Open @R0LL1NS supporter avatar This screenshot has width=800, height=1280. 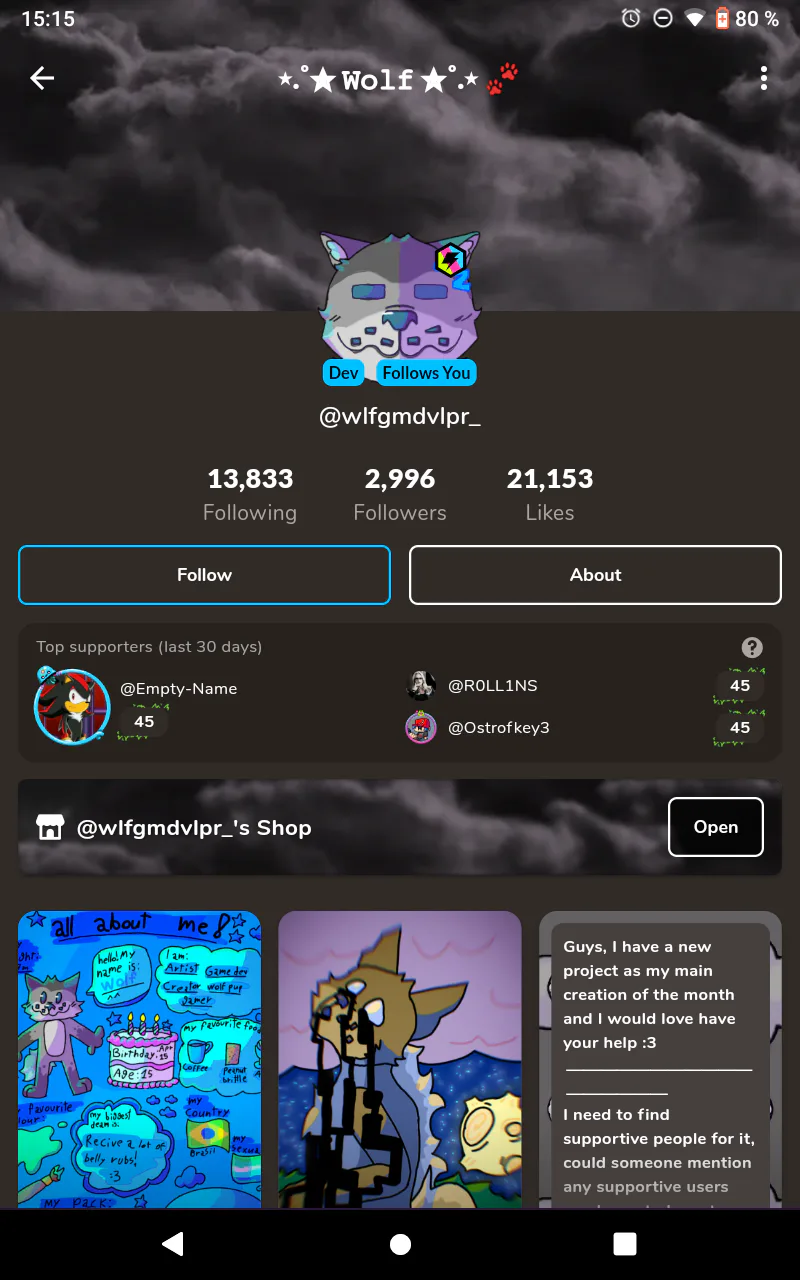[421, 685]
